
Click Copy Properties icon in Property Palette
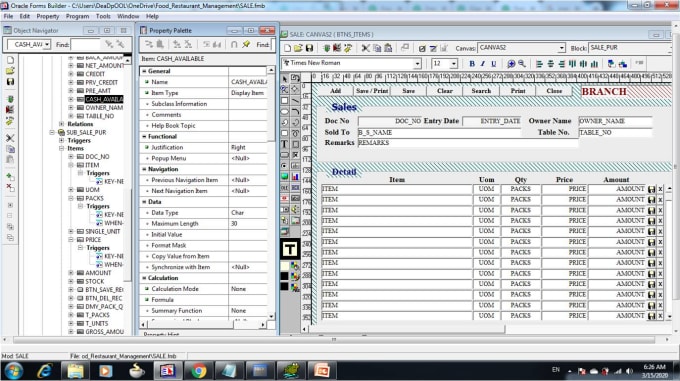tap(149, 44)
